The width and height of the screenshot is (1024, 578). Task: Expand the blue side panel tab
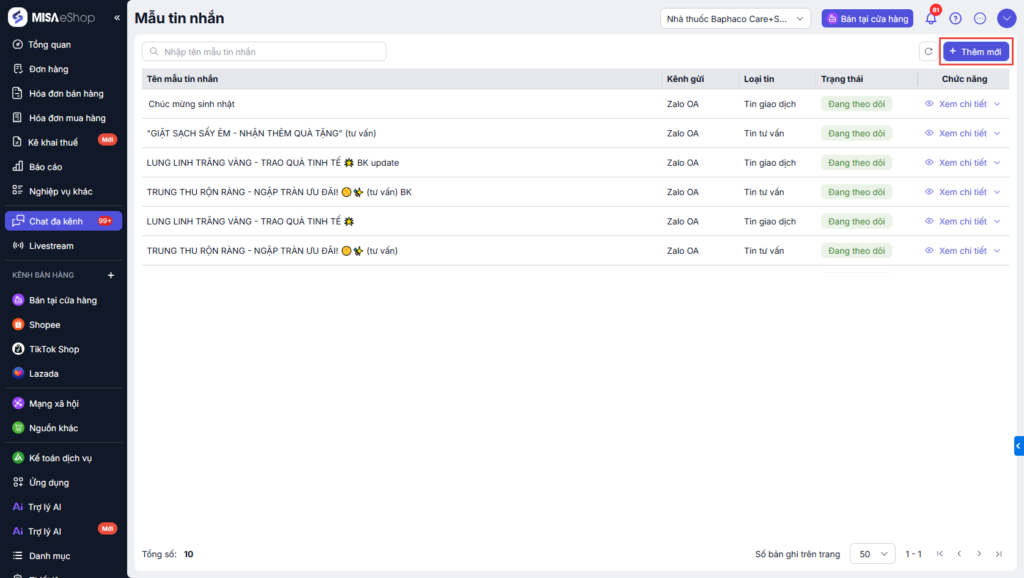(x=1019, y=446)
